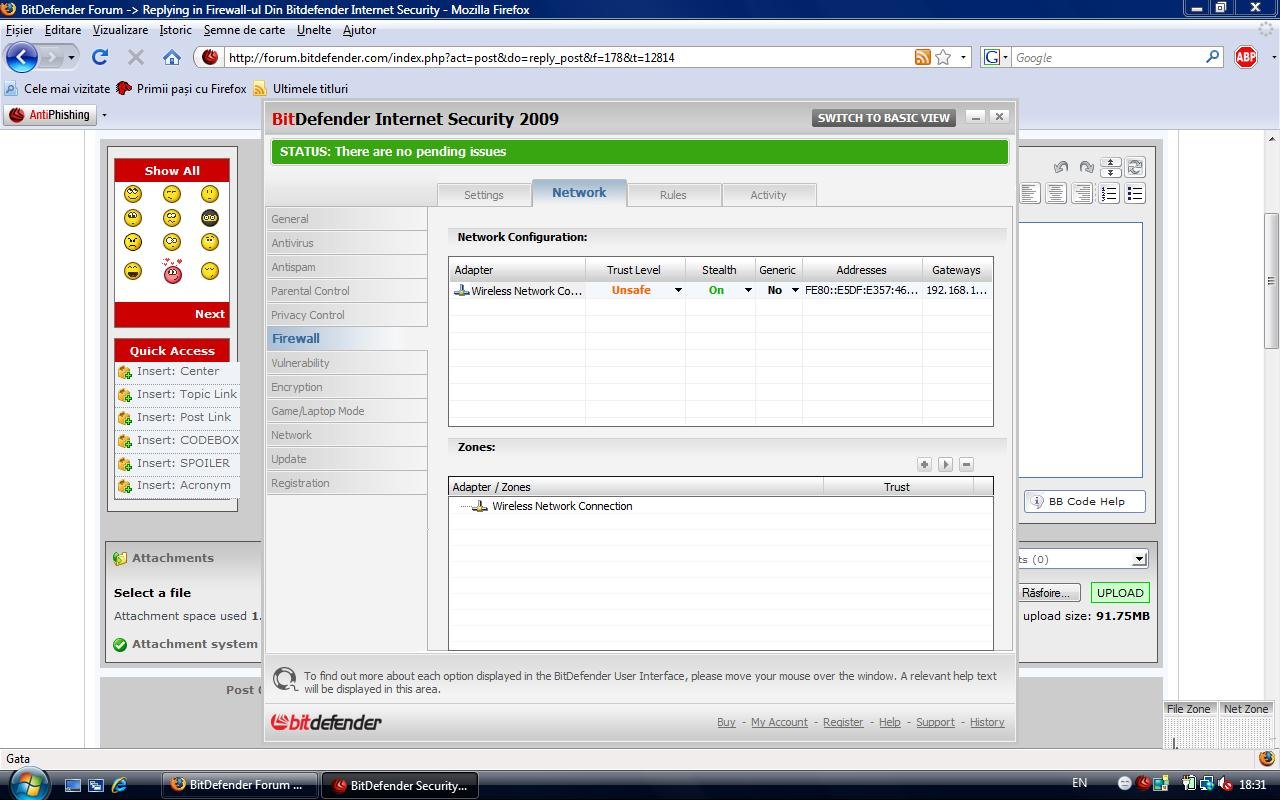Open the My Account link

[x=779, y=722]
